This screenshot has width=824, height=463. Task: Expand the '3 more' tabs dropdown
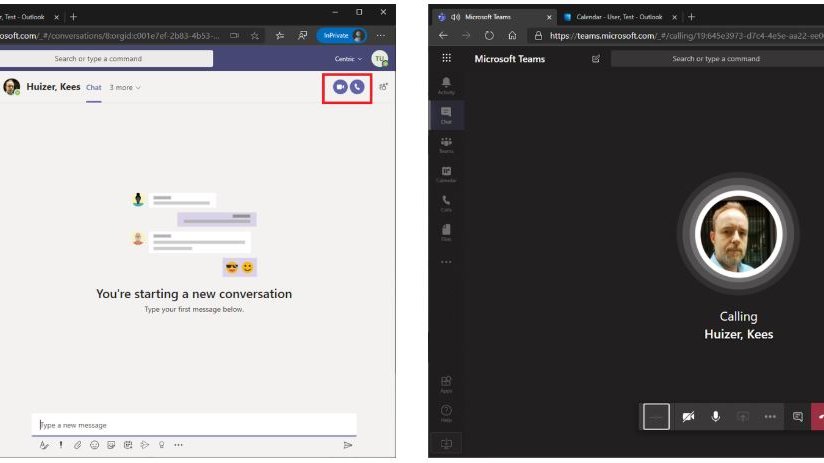[125, 88]
